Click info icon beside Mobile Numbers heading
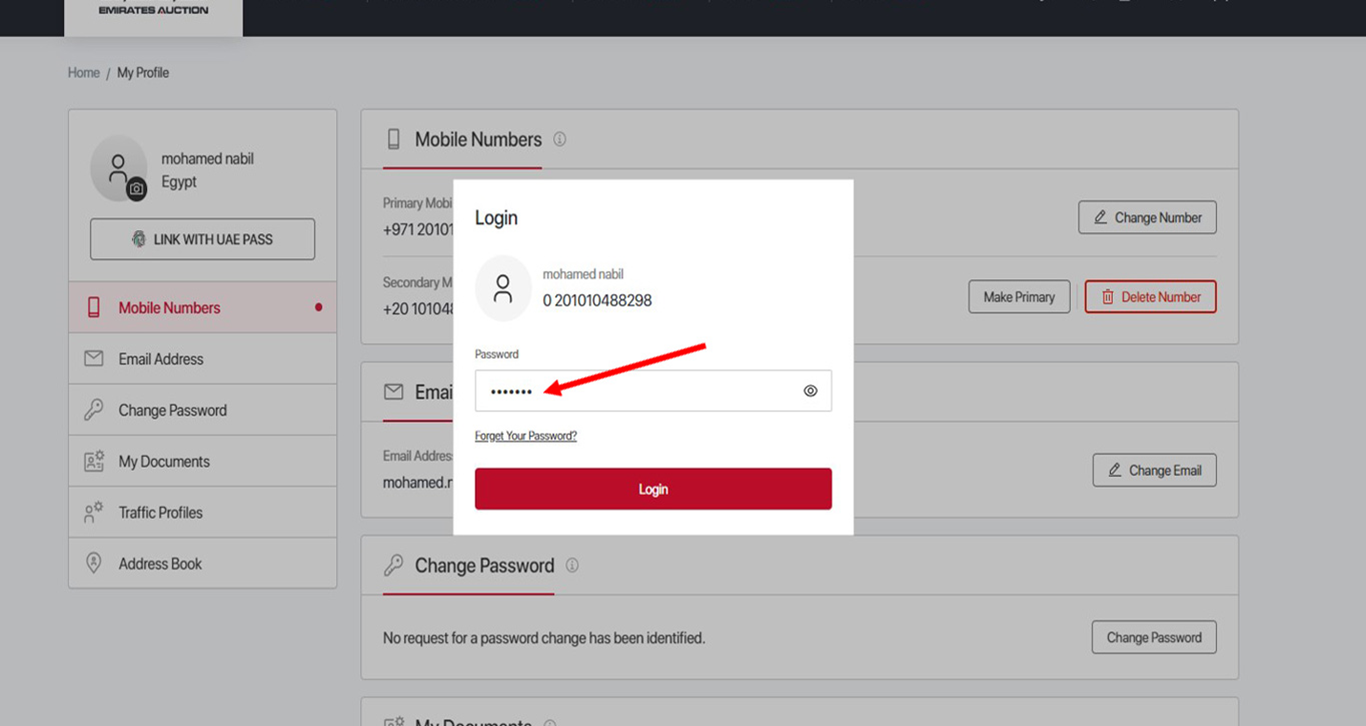Screen dimensions: 1366x726 tap(560, 139)
